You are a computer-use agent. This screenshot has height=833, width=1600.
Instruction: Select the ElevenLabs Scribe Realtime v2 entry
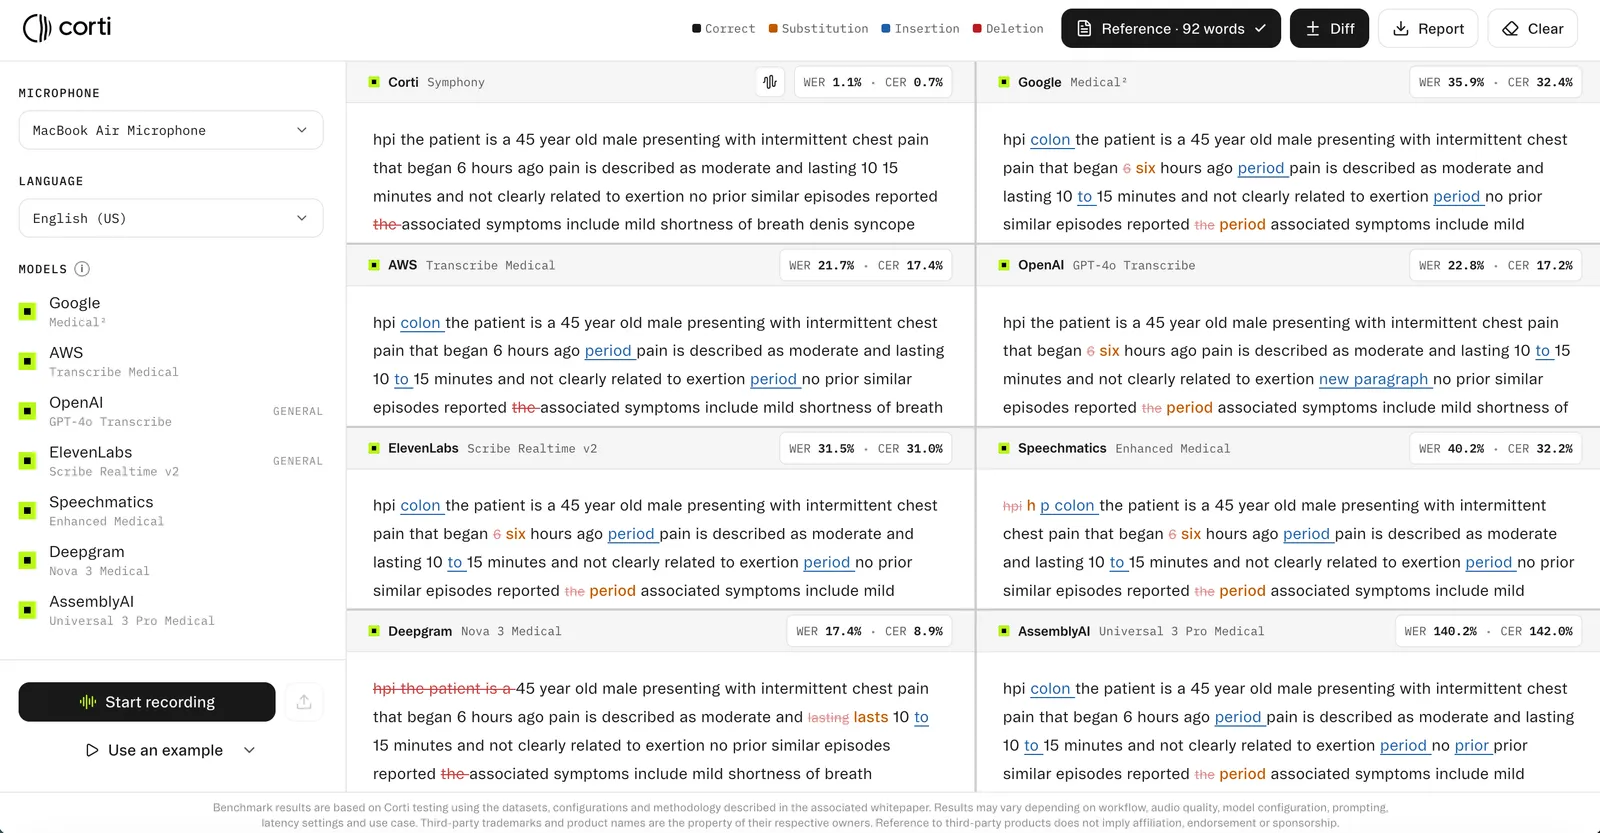pos(171,461)
